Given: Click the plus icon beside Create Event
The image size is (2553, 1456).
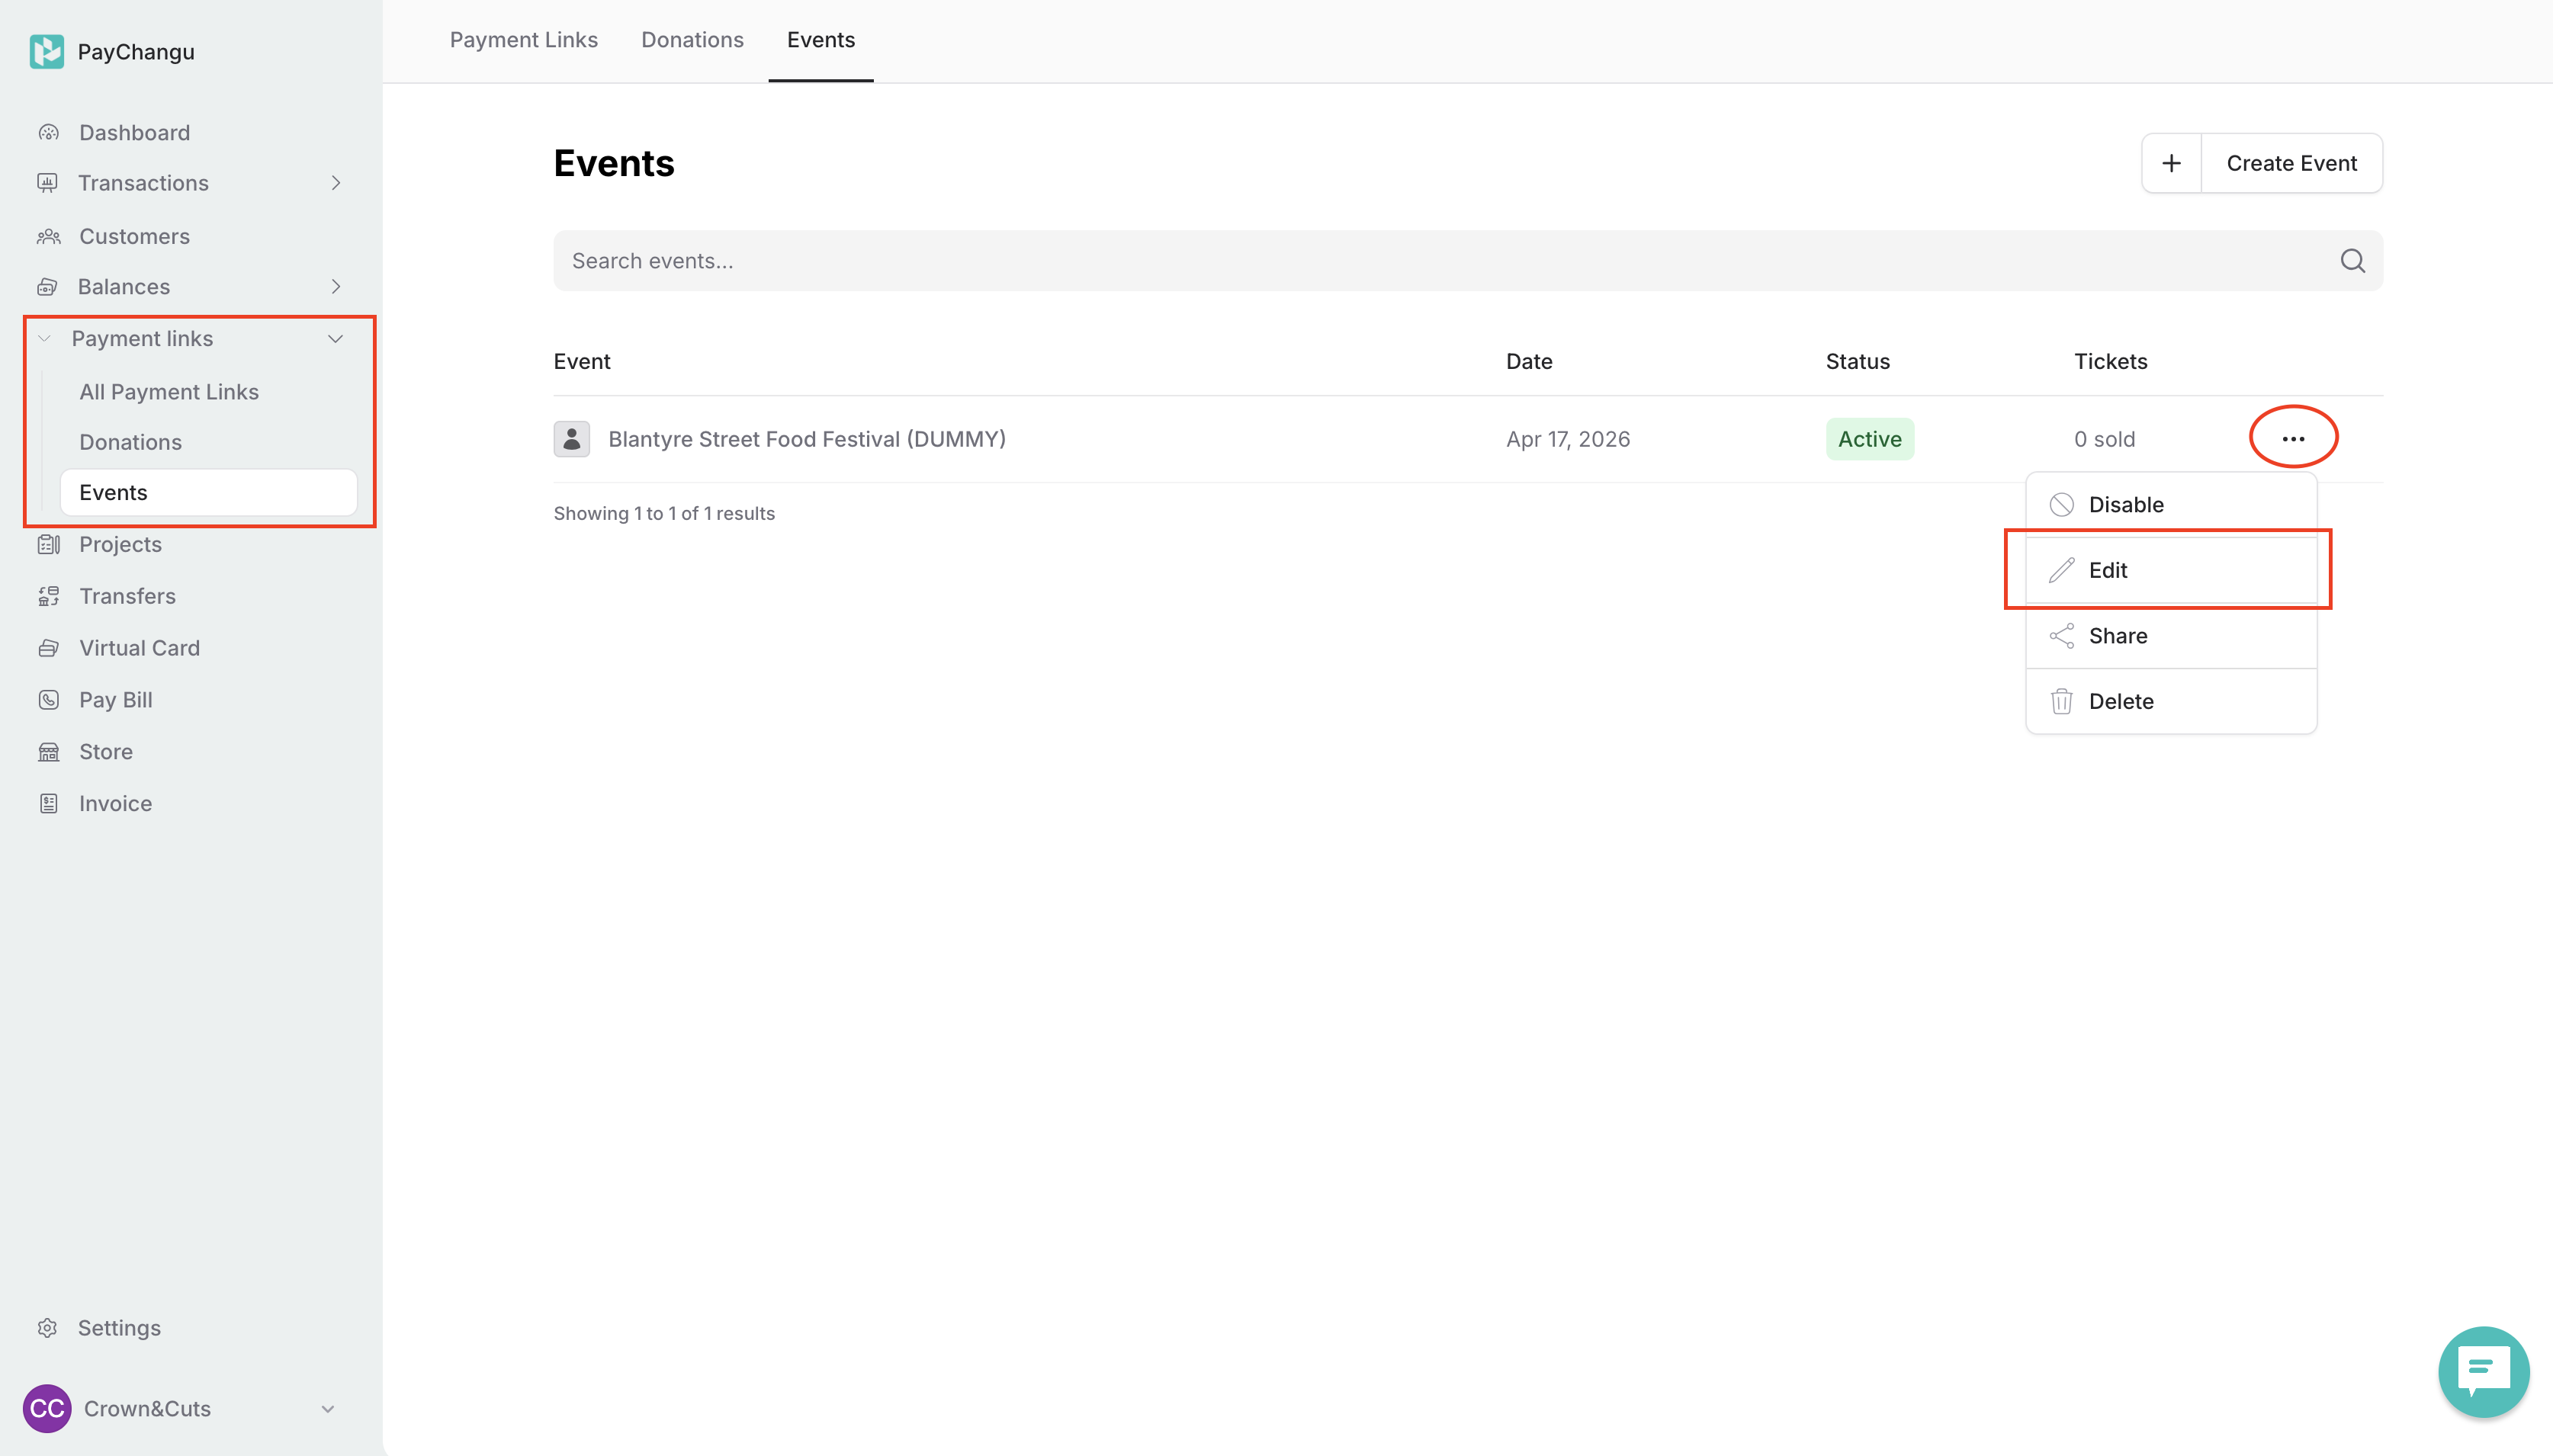Looking at the screenshot, I should point(2171,163).
